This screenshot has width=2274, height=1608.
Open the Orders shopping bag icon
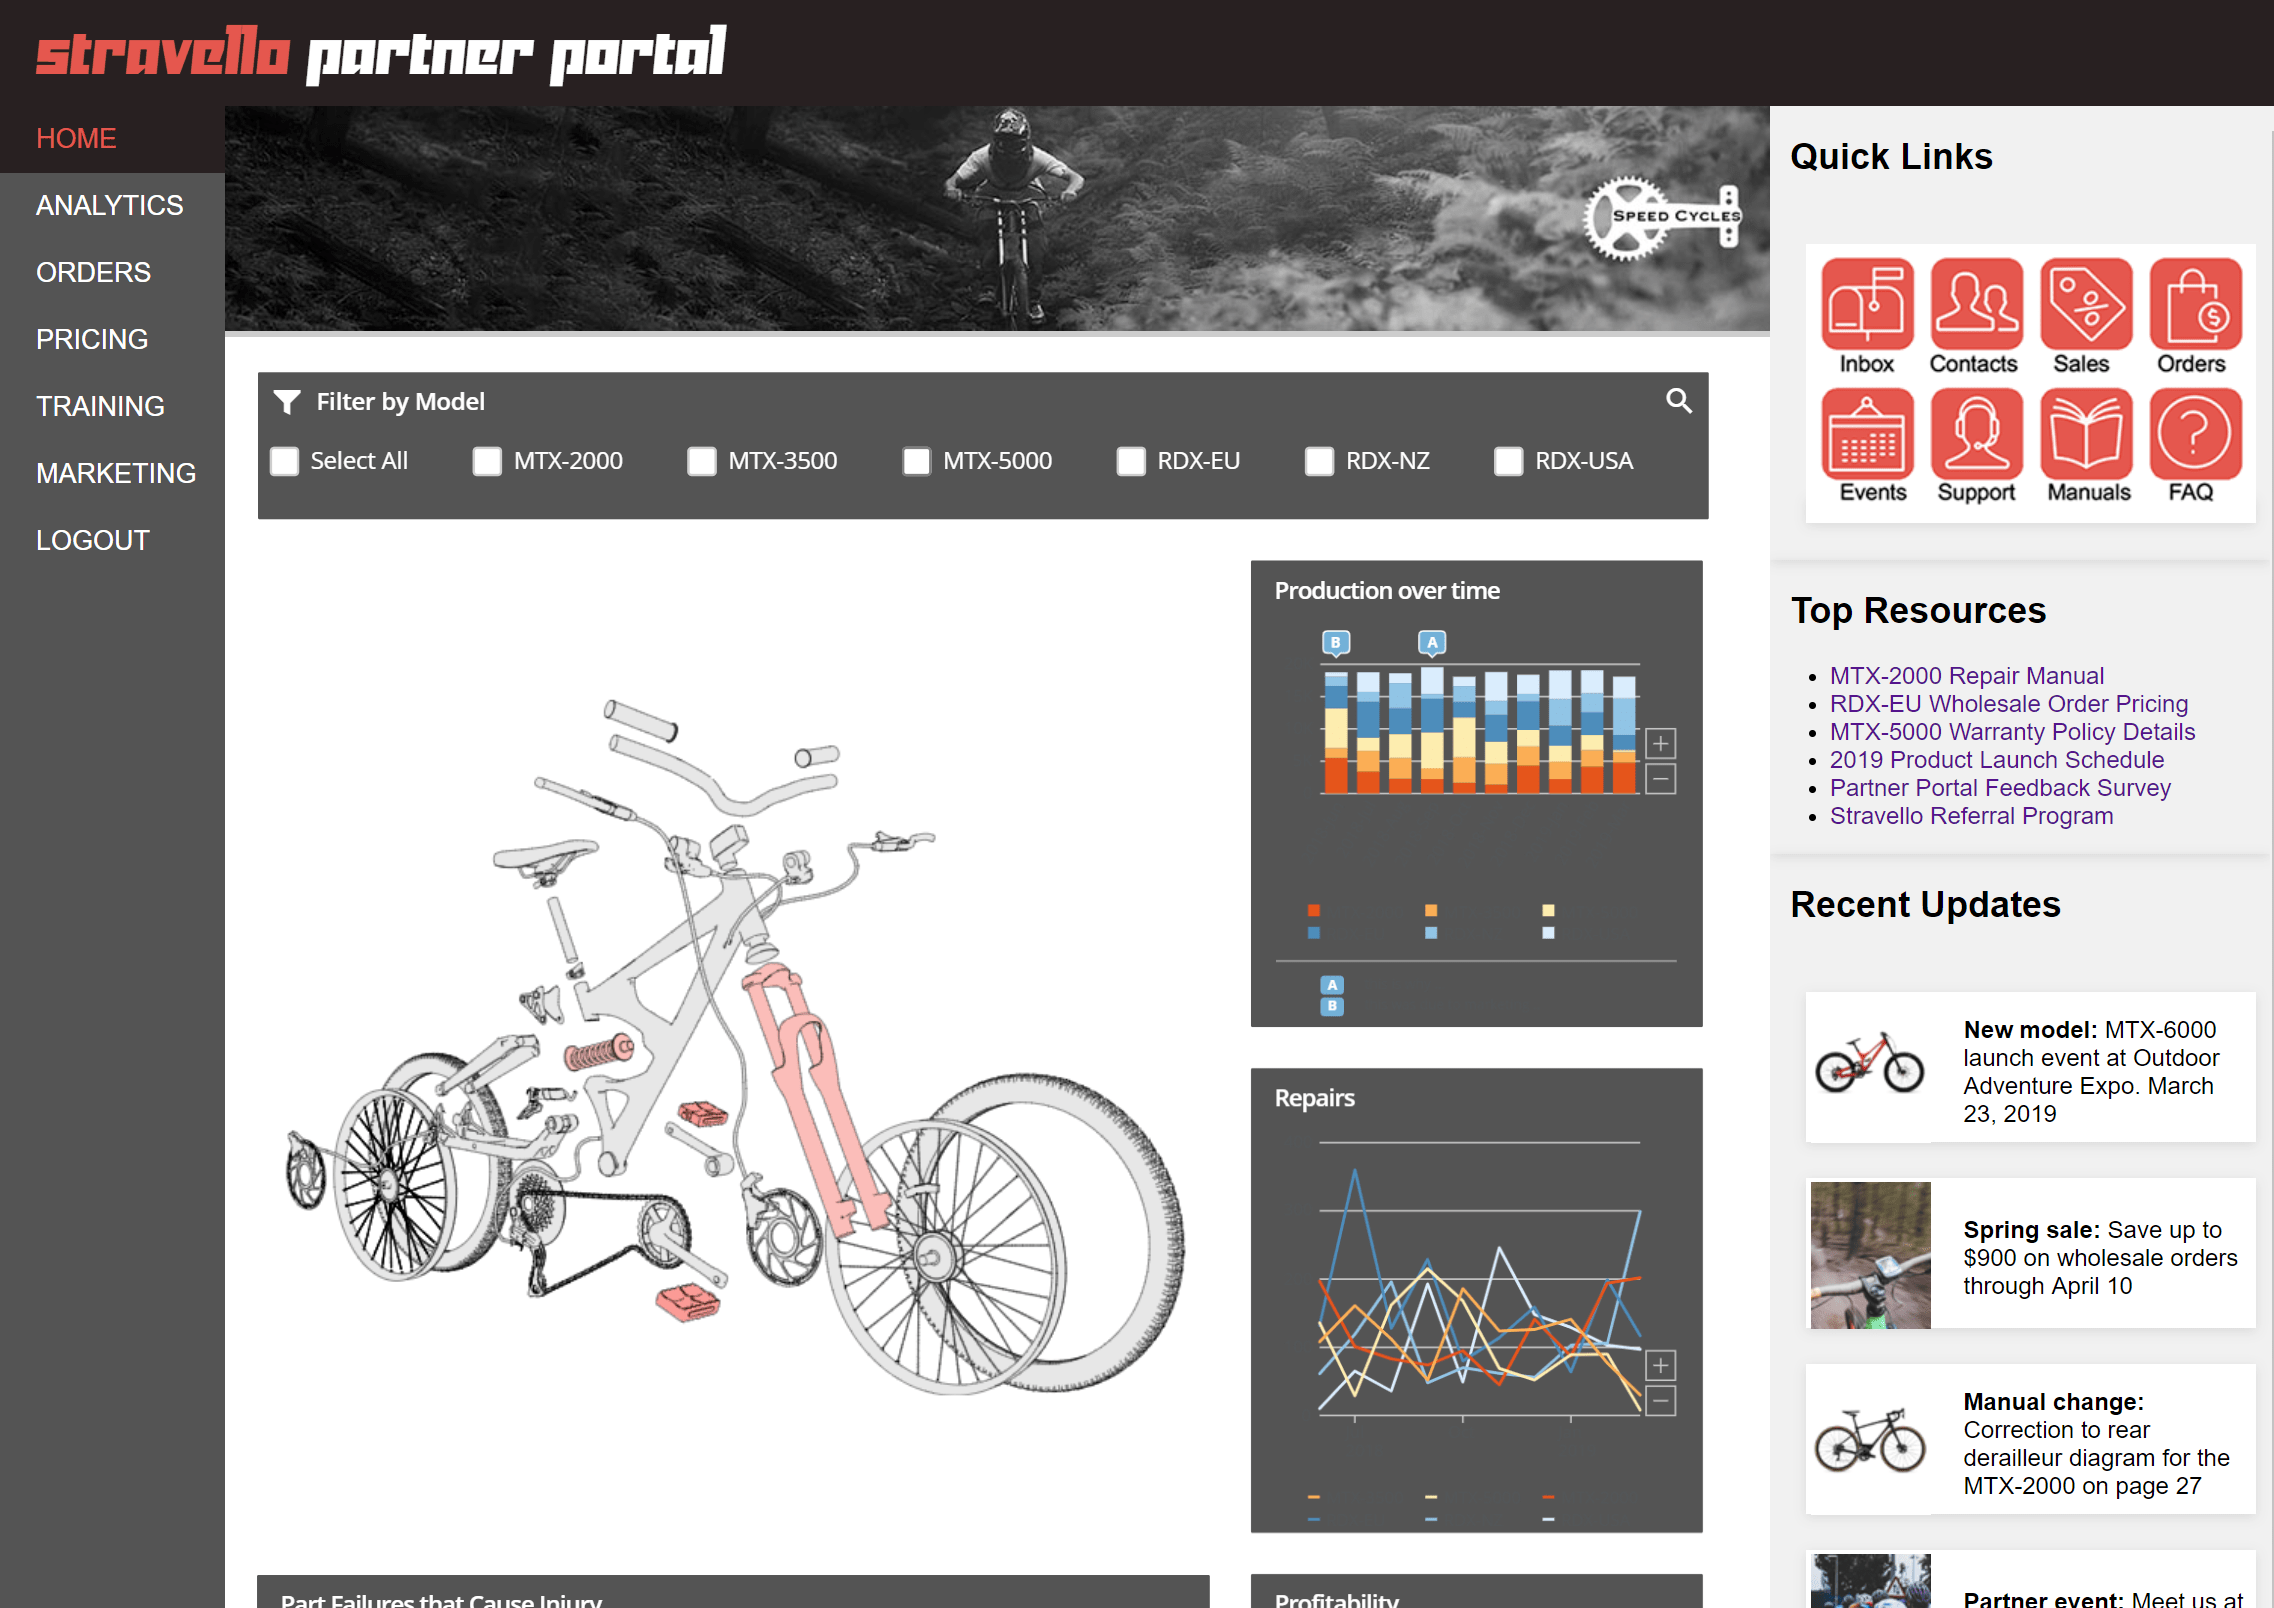2195,304
